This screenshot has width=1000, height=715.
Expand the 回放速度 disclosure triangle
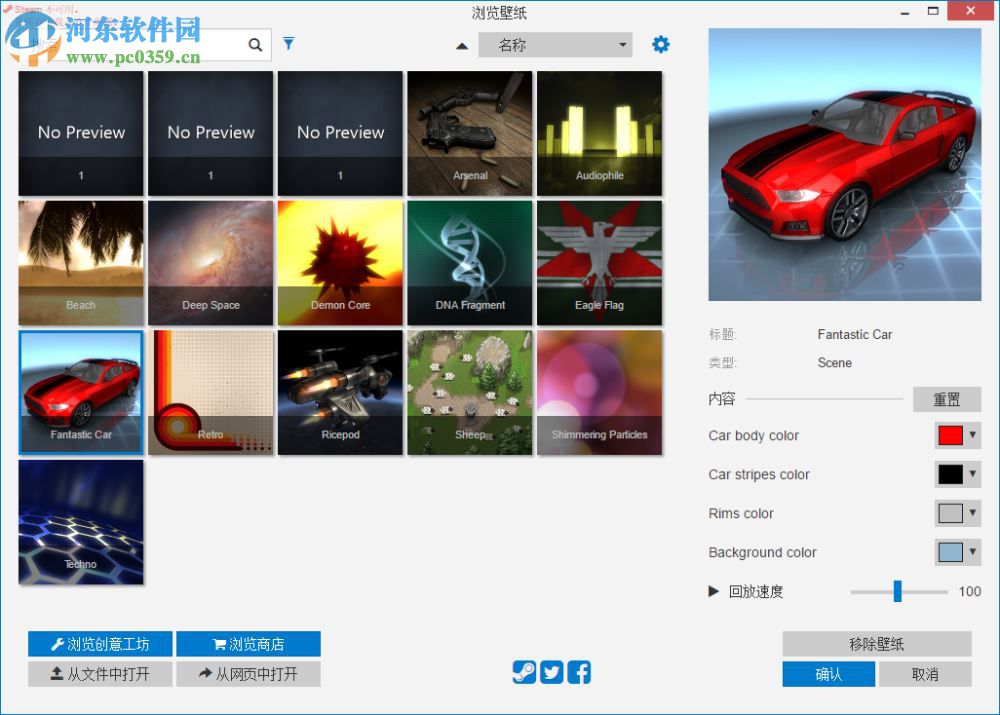[714, 591]
